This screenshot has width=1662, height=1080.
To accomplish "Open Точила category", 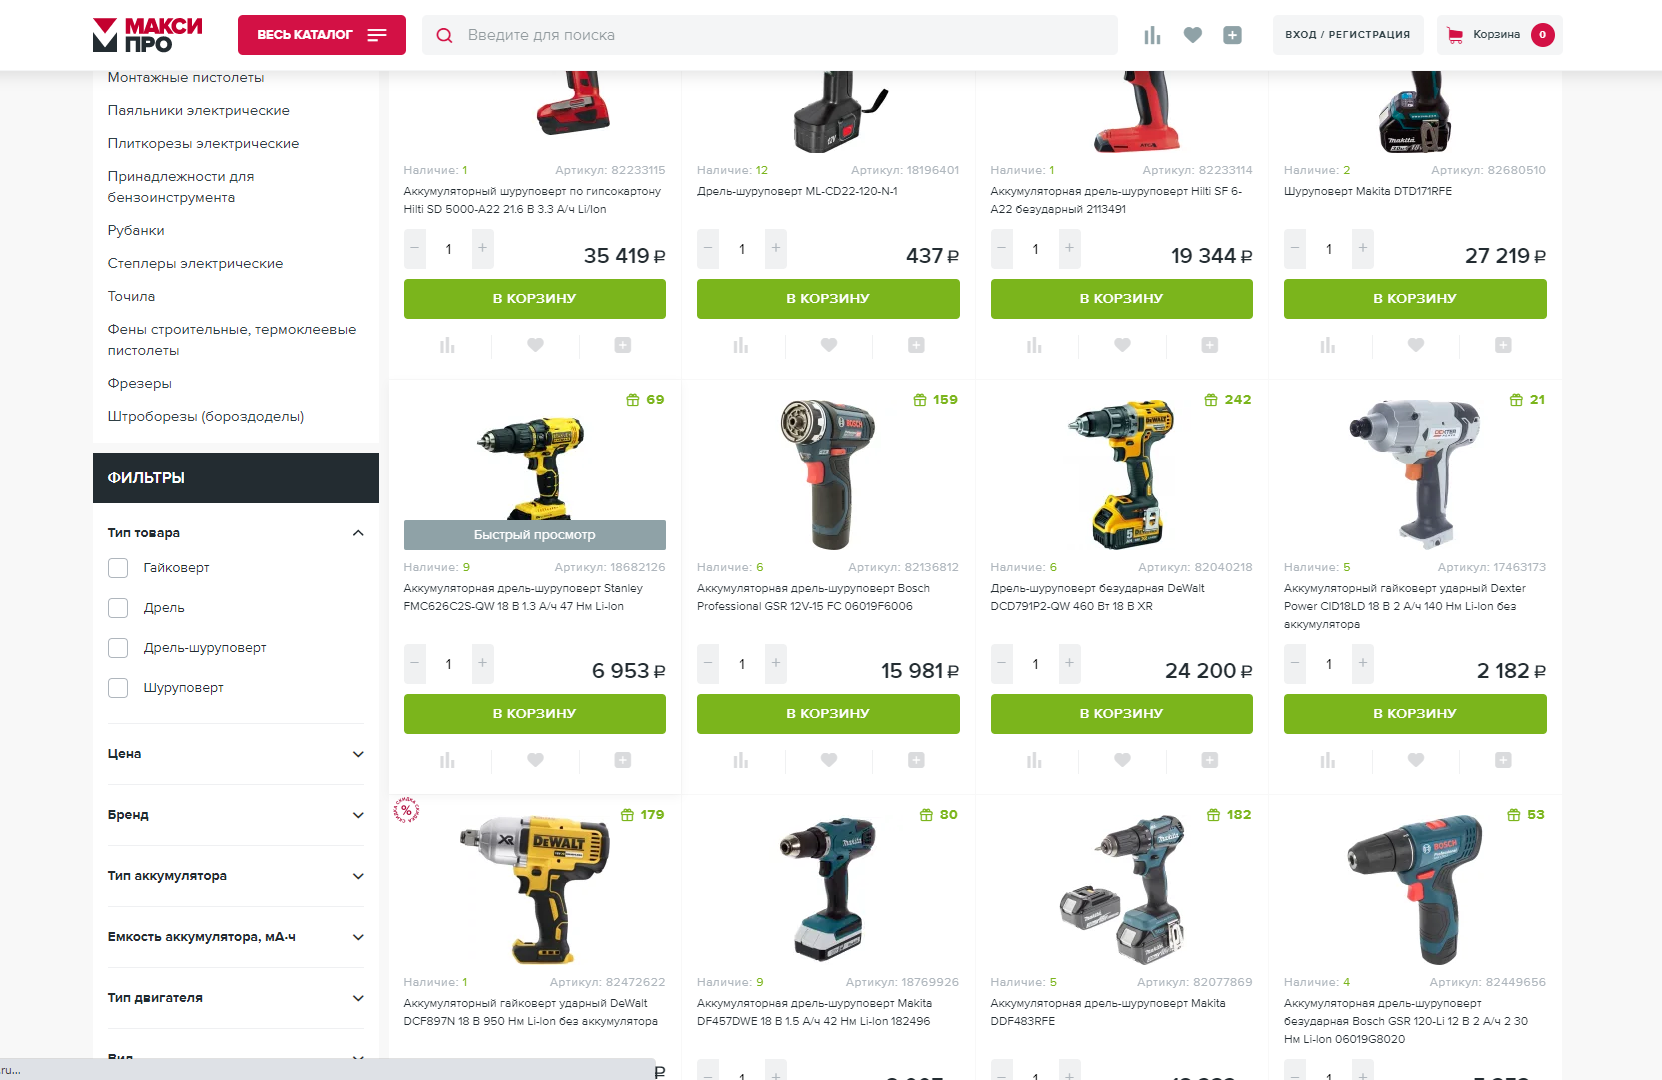I will click(131, 297).
